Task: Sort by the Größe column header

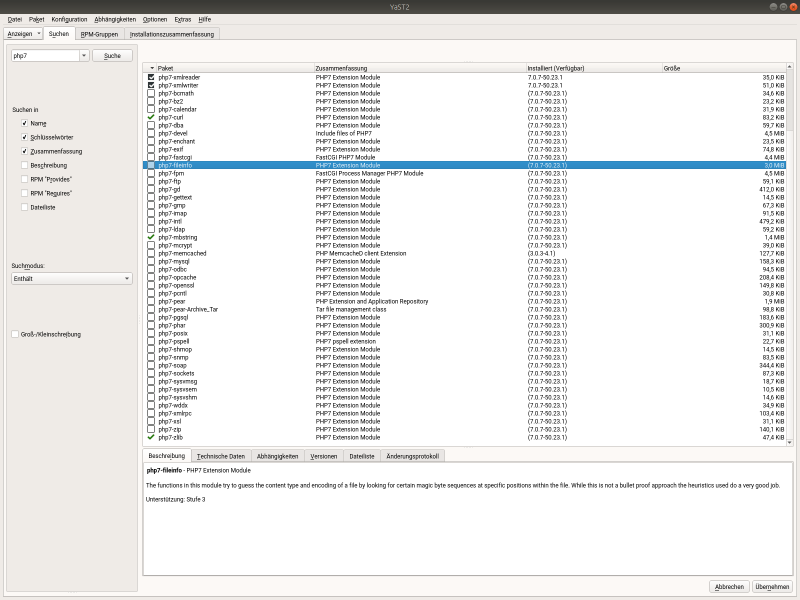Action: [x=723, y=68]
